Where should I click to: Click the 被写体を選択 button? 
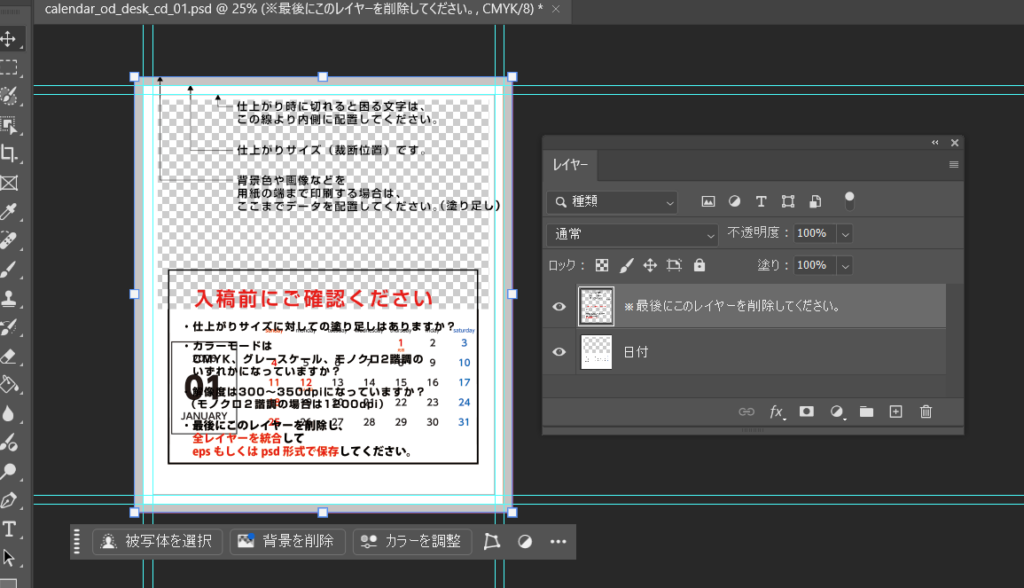(156, 542)
